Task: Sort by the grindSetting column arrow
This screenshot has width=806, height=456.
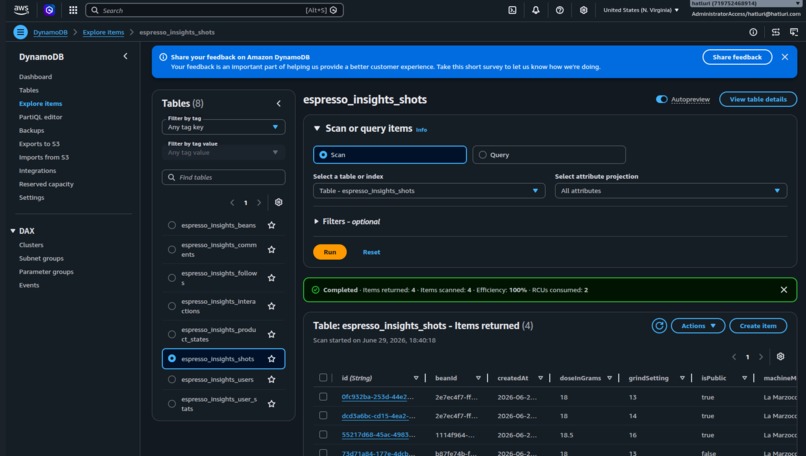Action: pos(682,378)
